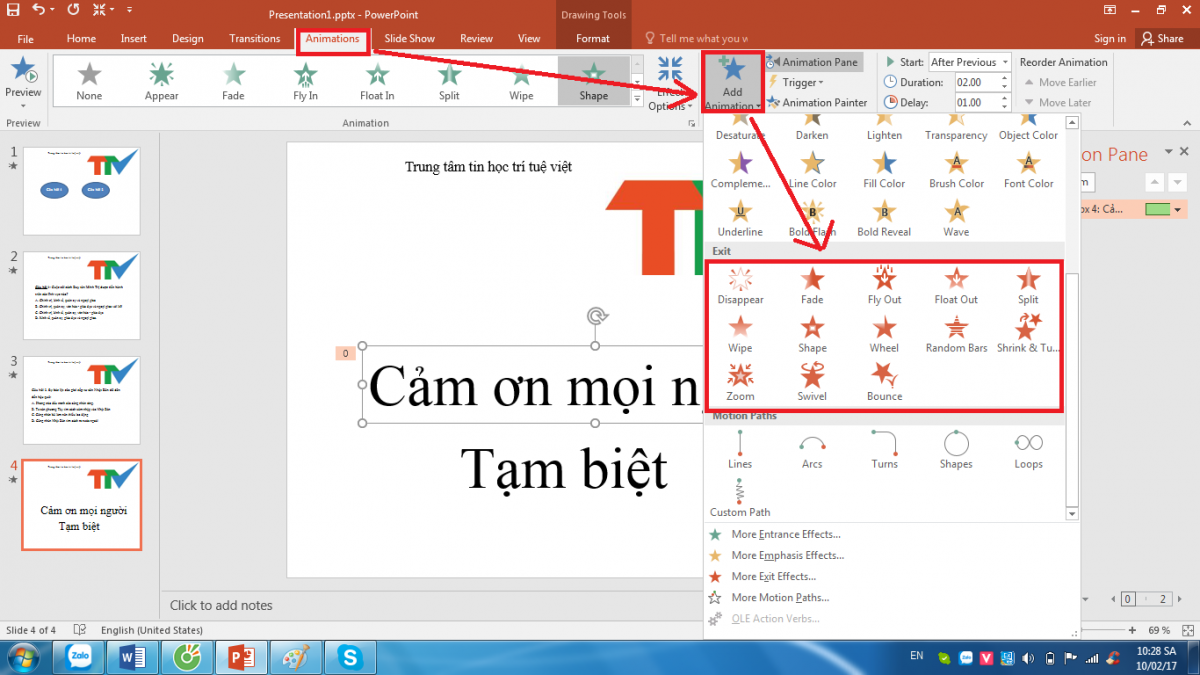1200x675 pixels.
Task: Click More Motion Paths option
Action: pos(780,598)
